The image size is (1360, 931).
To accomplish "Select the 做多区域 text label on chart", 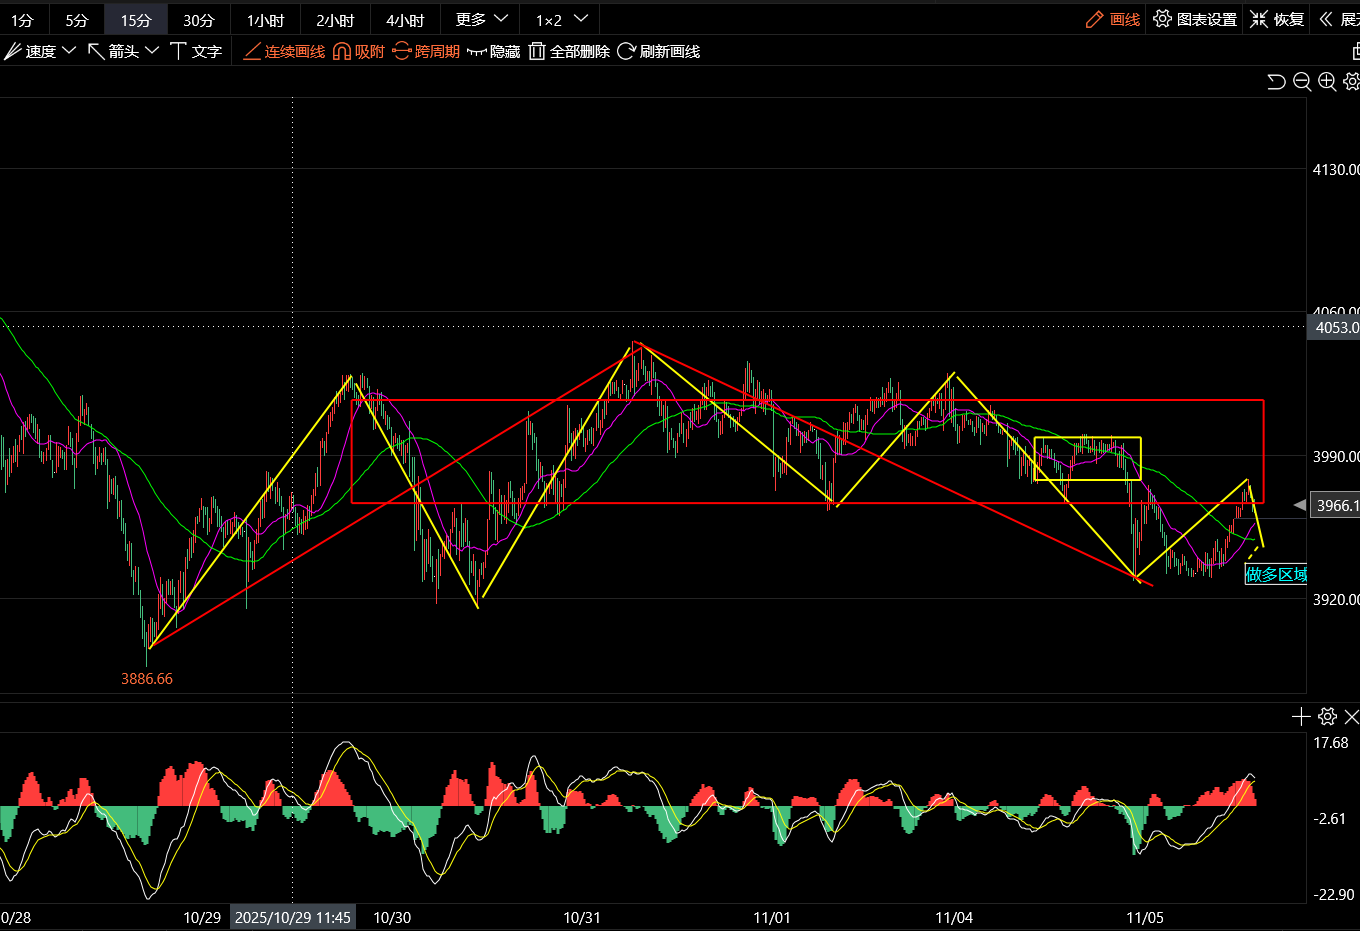I will [x=1275, y=574].
